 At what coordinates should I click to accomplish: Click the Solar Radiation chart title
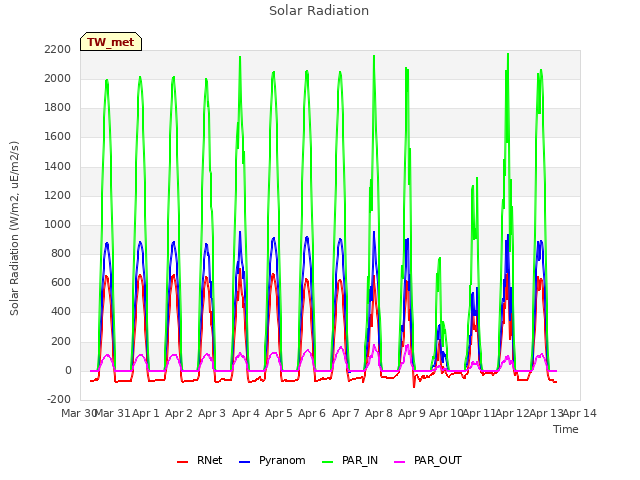coord(319,11)
